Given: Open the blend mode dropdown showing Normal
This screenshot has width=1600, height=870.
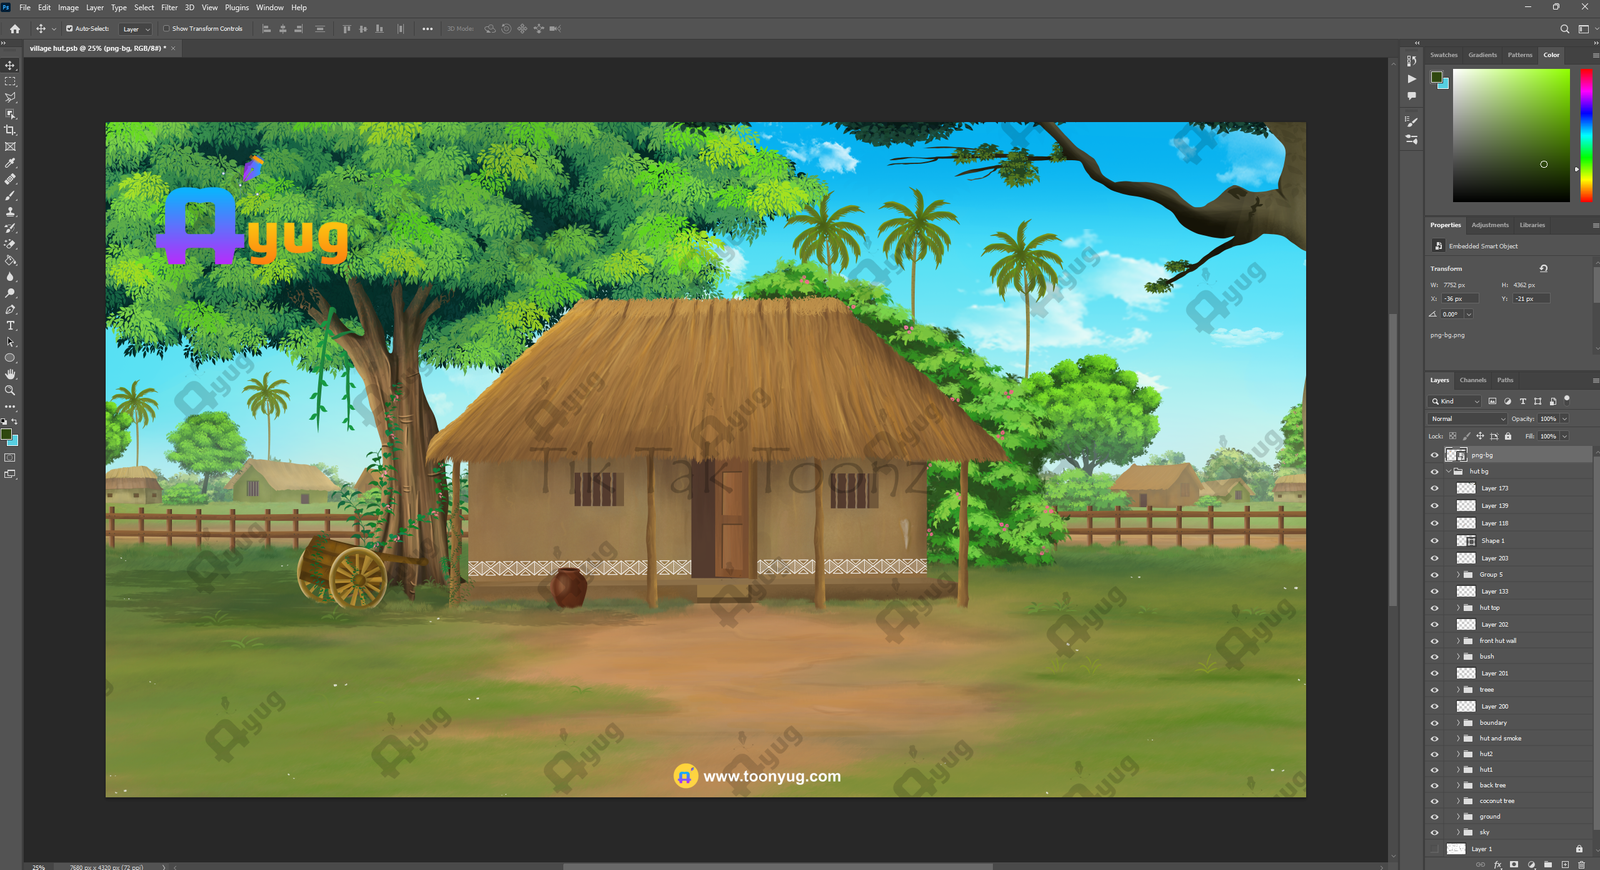Looking at the screenshot, I should click(x=1467, y=419).
